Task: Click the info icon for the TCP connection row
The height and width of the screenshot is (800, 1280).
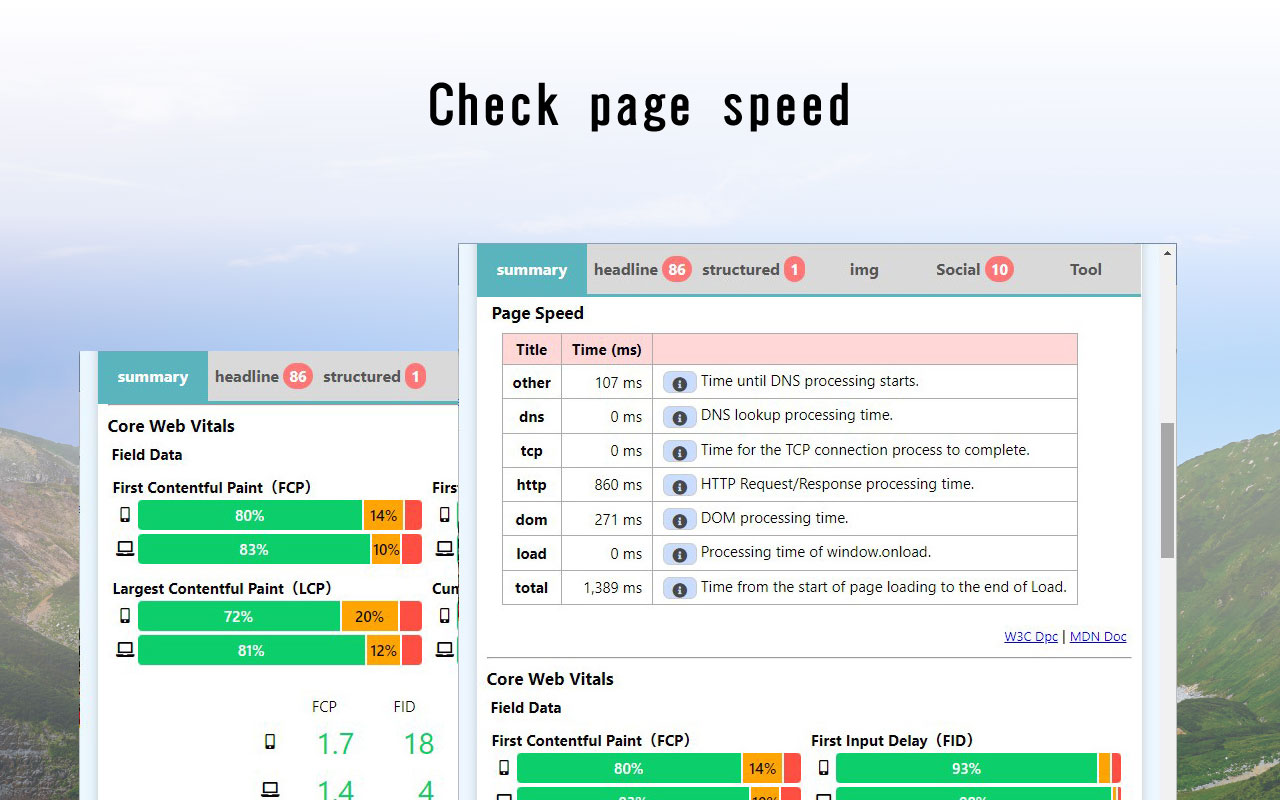Action: 679,451
